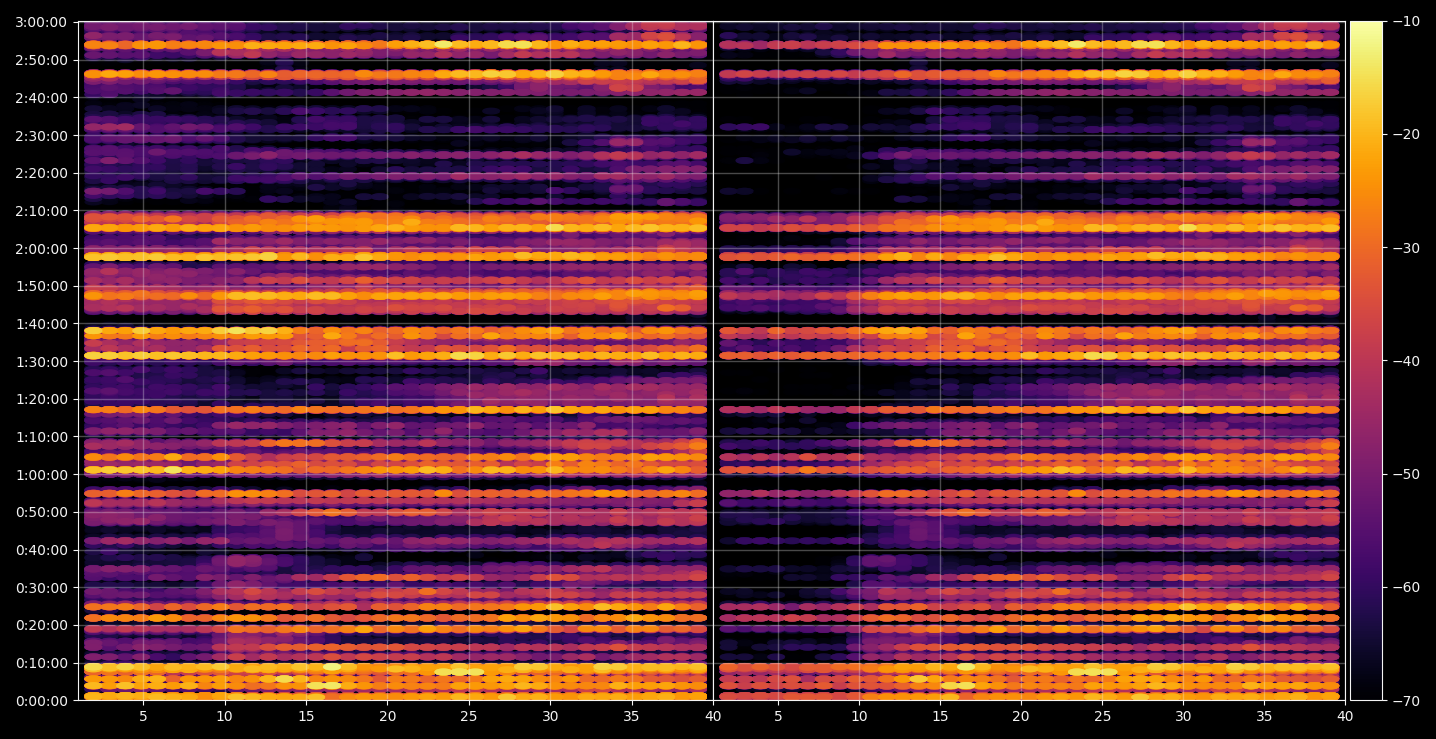Viewport: 1436px width, 739px height.
Task: Click x-axis label 35 of the left heatmap
Action: 632,717
